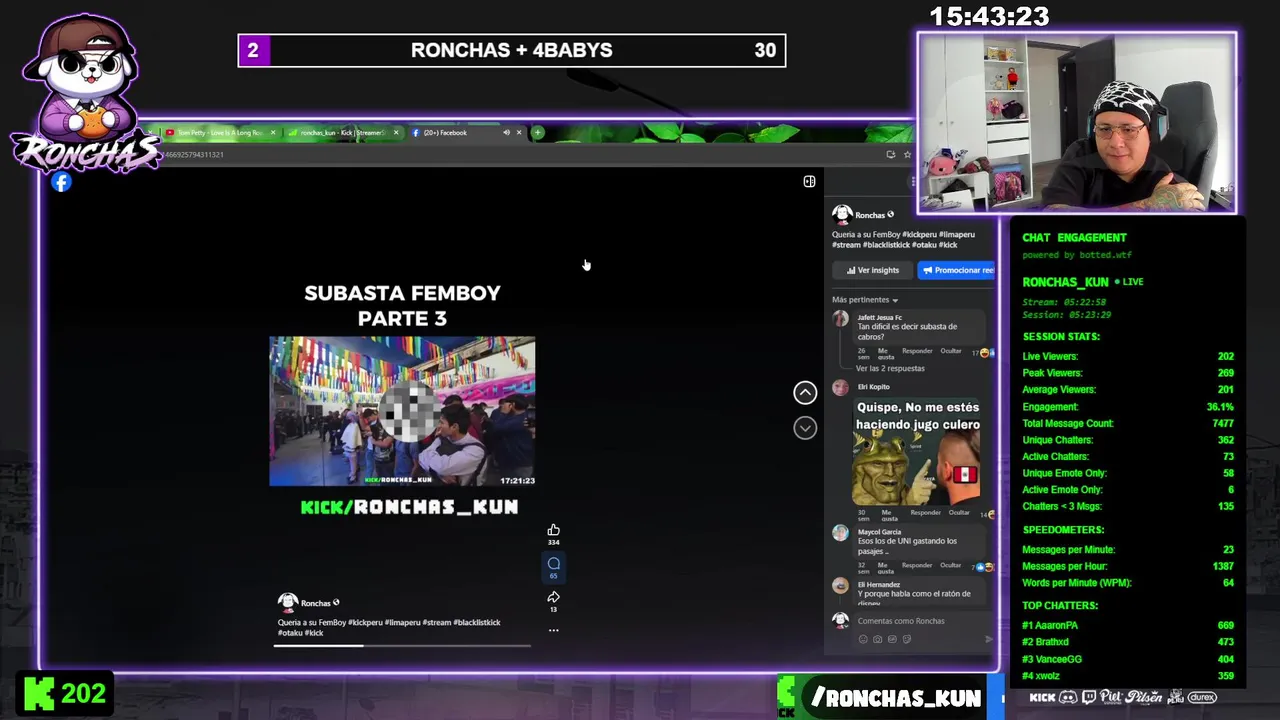The width and height of the screenshot is (1280, 720).
Task: Open Eli Hernandez profile picture
Action: coord(840,586)
